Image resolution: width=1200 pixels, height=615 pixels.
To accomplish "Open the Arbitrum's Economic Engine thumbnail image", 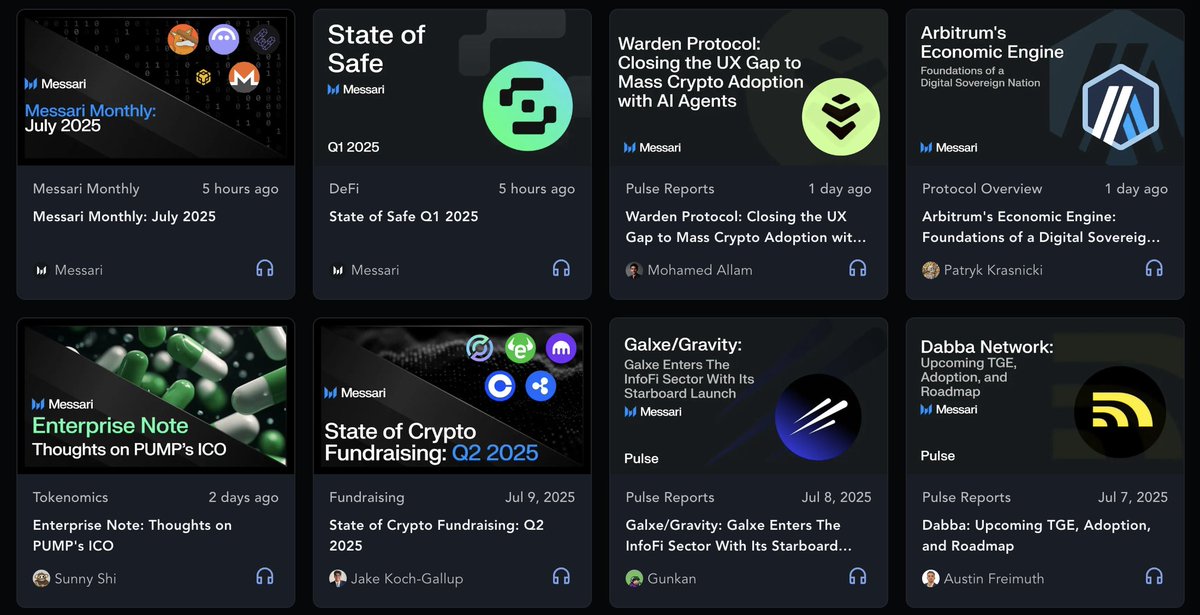I will [x=1044, y=88].
